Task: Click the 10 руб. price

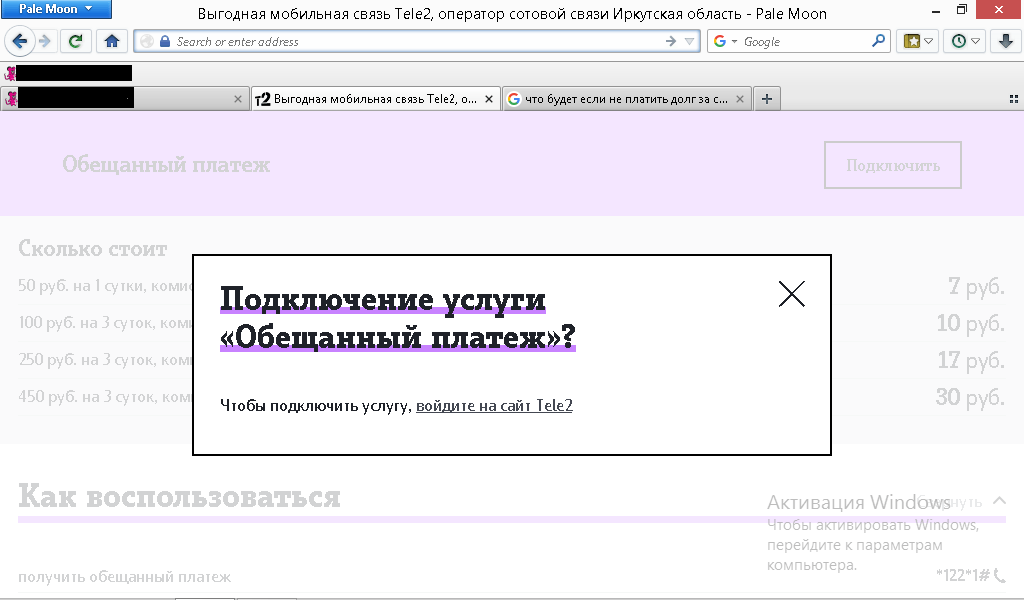Action: click(x=971, y=323)
